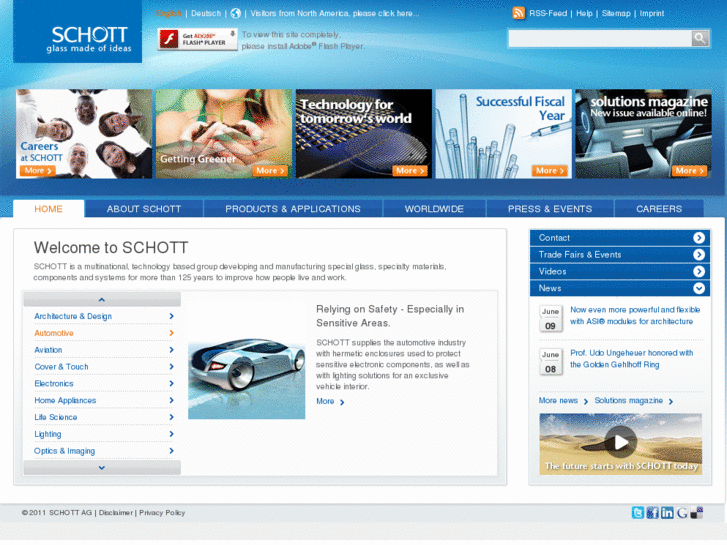This screenshot has width=727, height=545.
Task: Open Life Science category
Action: pos(56,417)
